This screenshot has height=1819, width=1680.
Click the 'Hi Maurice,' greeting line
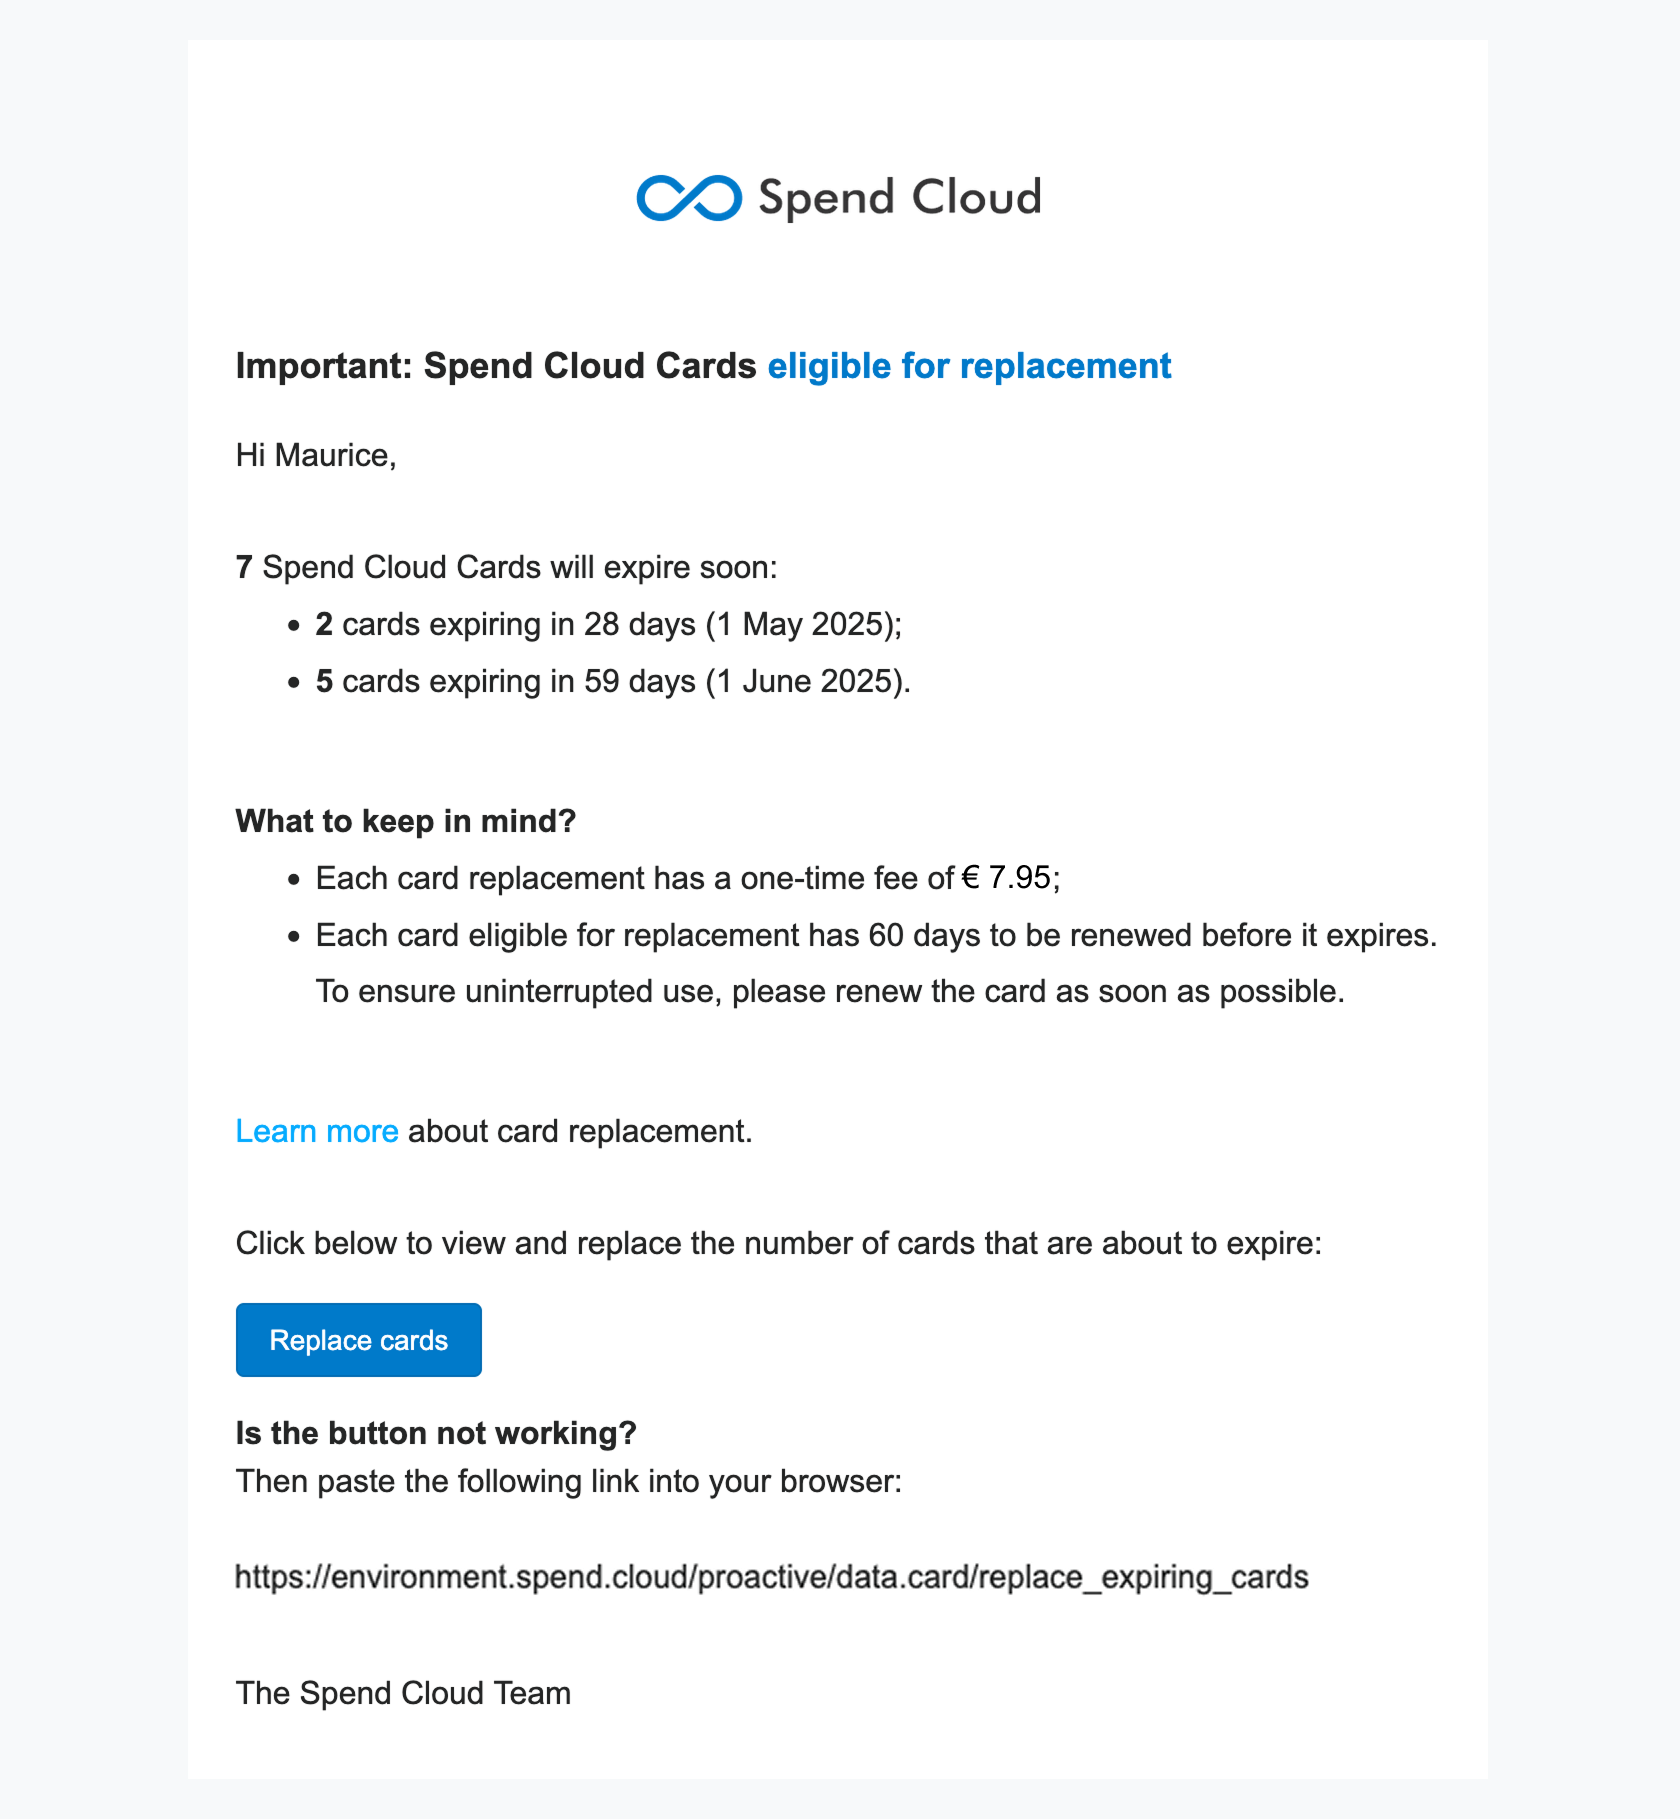316,455
